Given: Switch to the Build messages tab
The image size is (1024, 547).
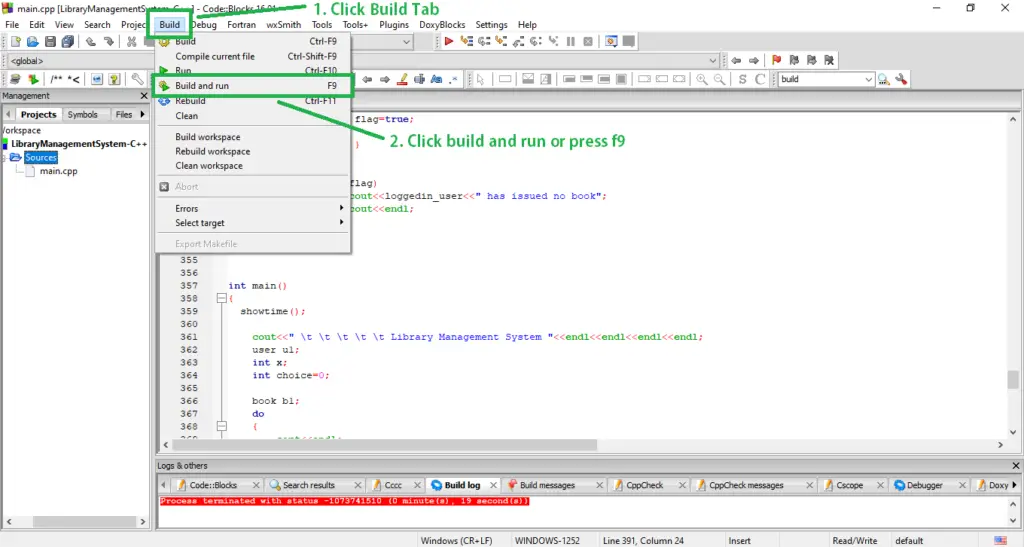Looking at the screenshot, I should click(x=547, y=485).
